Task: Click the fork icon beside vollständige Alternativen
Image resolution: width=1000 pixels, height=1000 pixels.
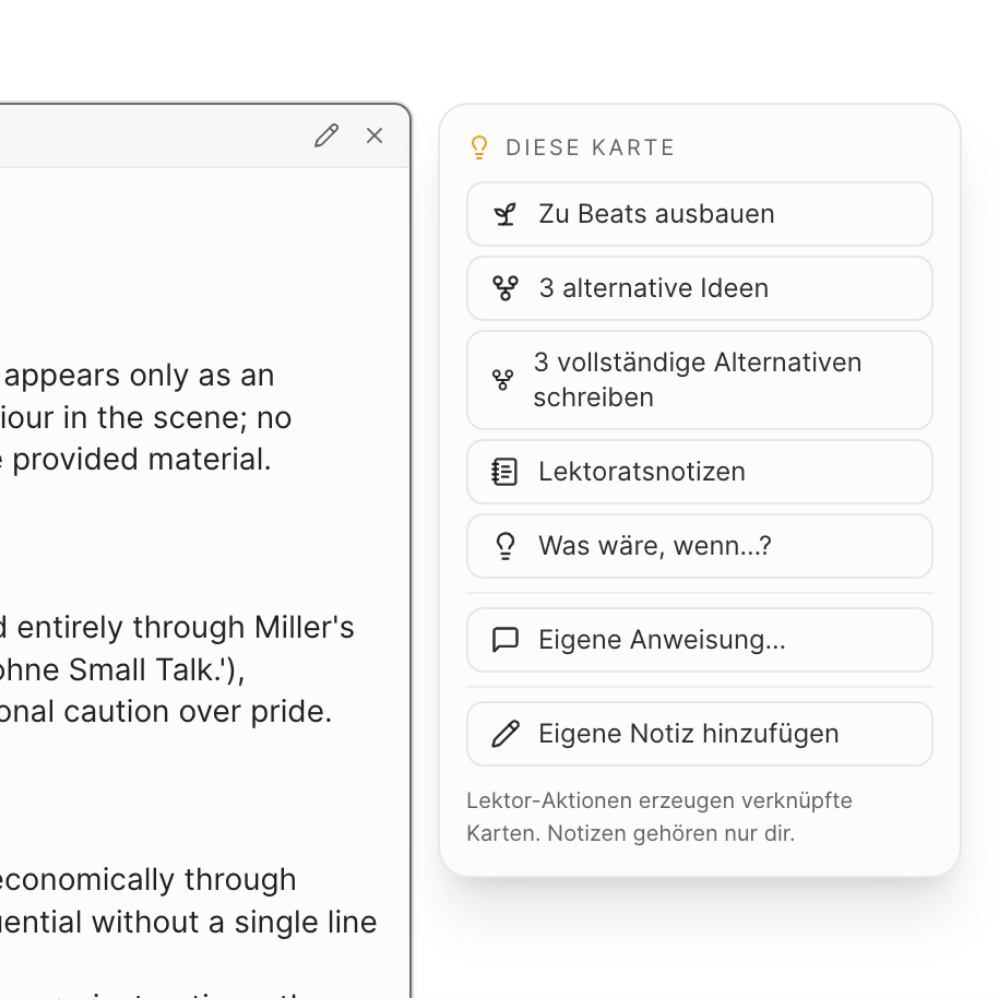Action: [503, 380]
